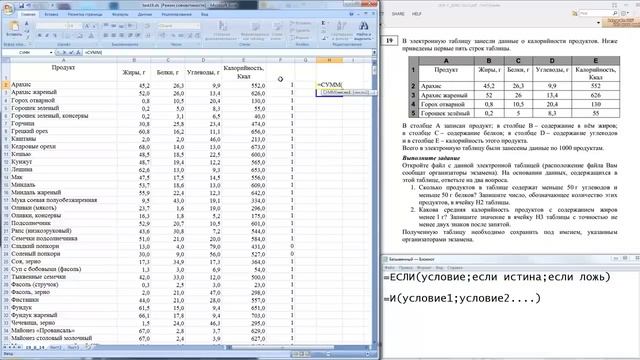Click inside the Excel formula bar

[227, 52]
